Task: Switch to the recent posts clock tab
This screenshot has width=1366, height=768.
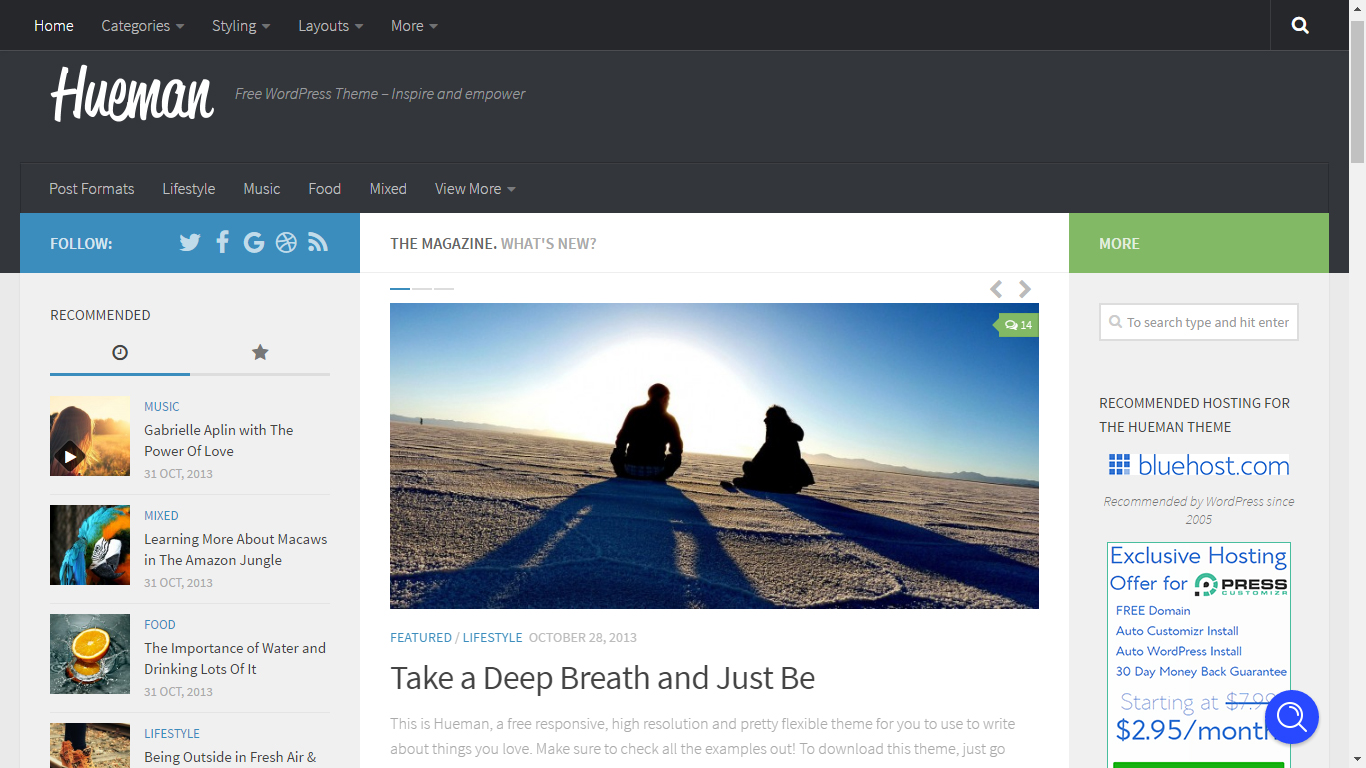Action: (x=120, y=352)
